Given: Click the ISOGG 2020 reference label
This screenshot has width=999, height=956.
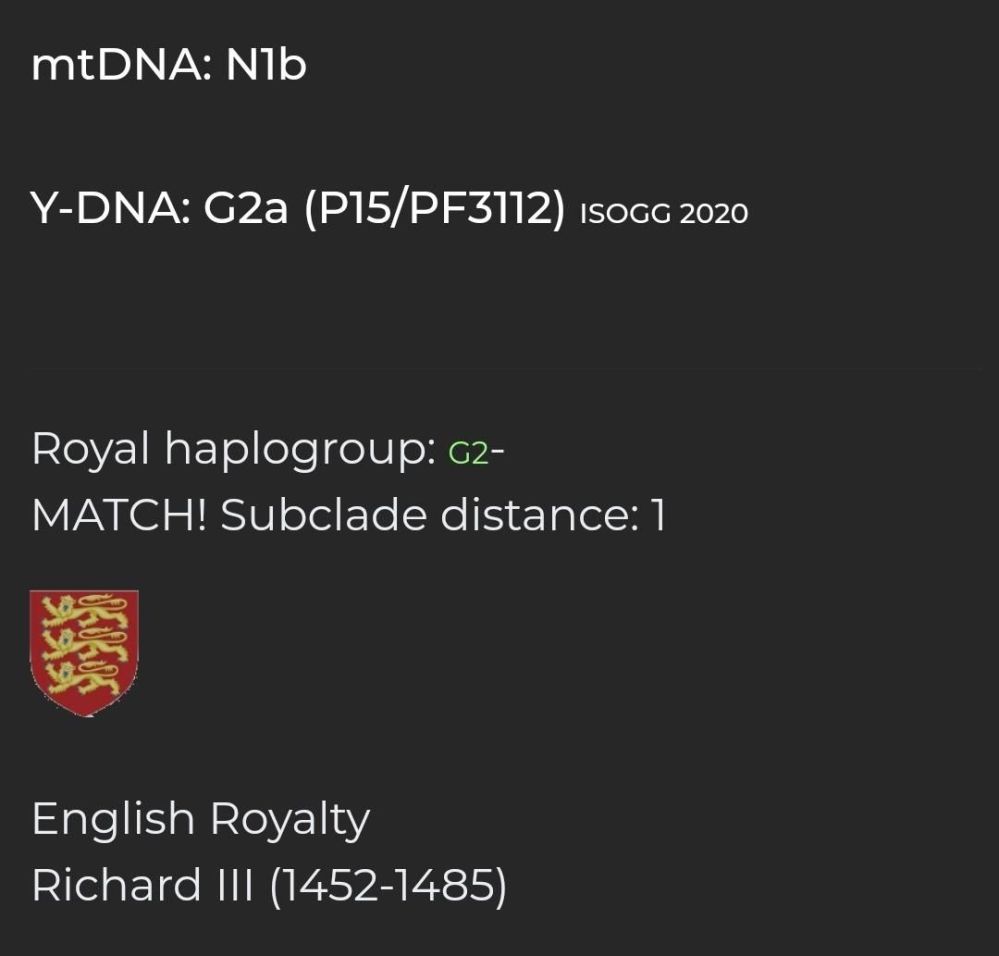Looking at the screenshot, I should (x=664, y=213).
